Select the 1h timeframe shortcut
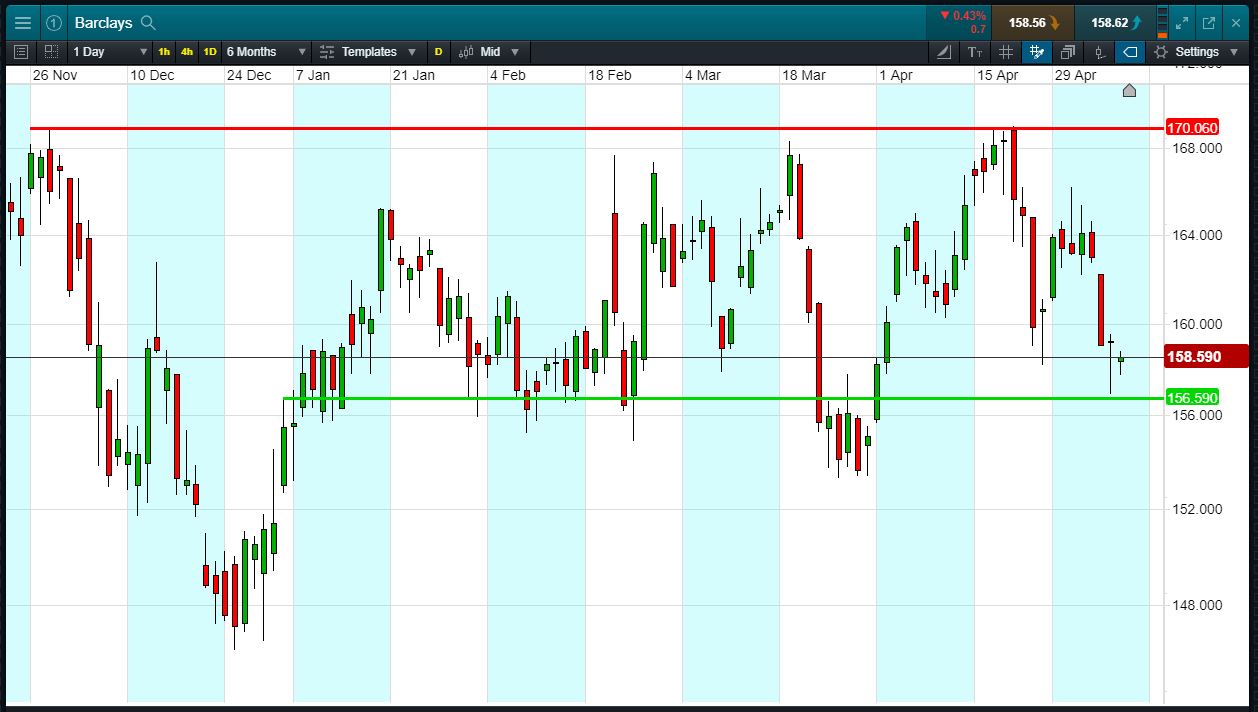This screenshot has height=712, width=1258. click(164, 52)
